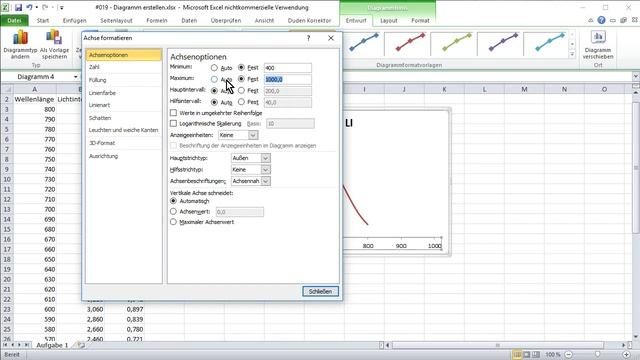Select the cyan line chart style
This screenshot has height=360, width=640.
(549, 43)
